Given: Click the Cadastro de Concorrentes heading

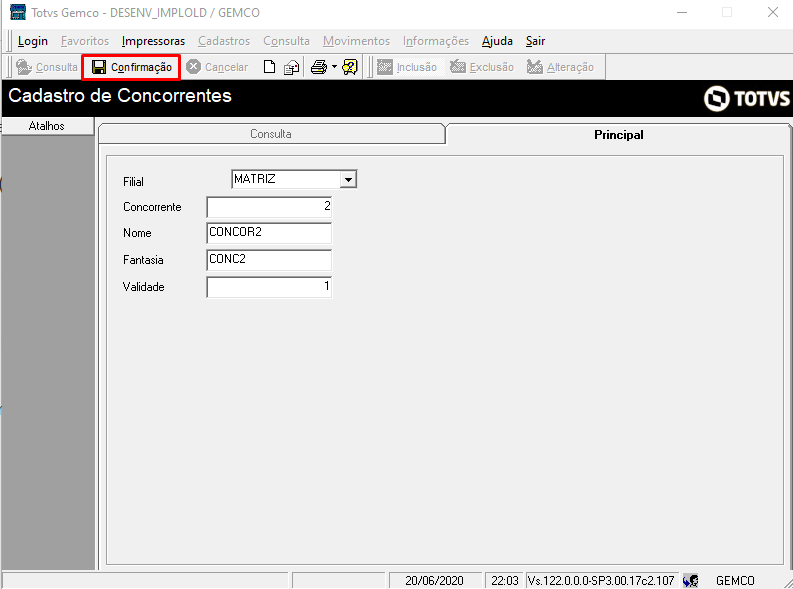Looking at the screenshot, I should (120, 96).
